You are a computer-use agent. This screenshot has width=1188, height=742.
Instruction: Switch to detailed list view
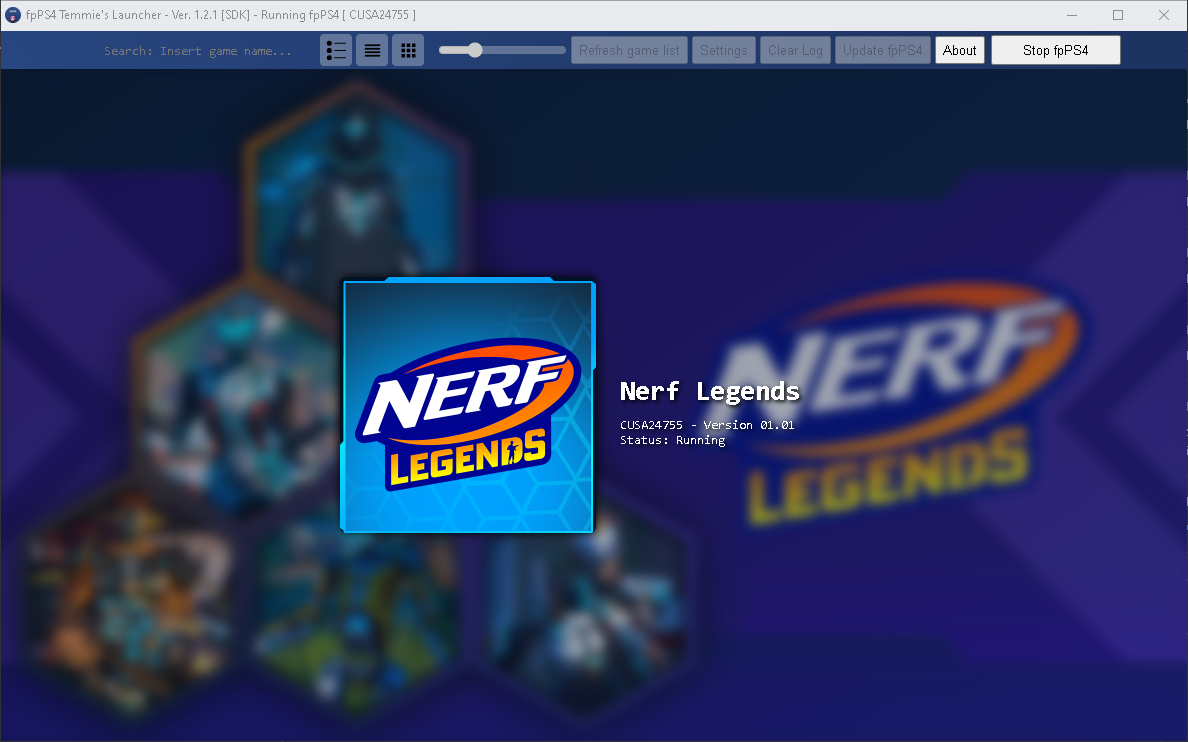336,49
